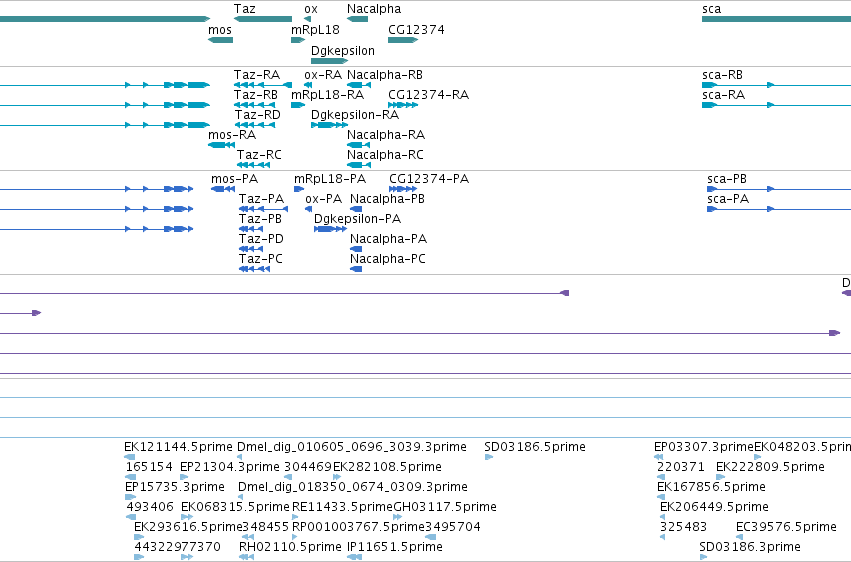Select the Nacalpha-PC protein feature

pos(356,269)
